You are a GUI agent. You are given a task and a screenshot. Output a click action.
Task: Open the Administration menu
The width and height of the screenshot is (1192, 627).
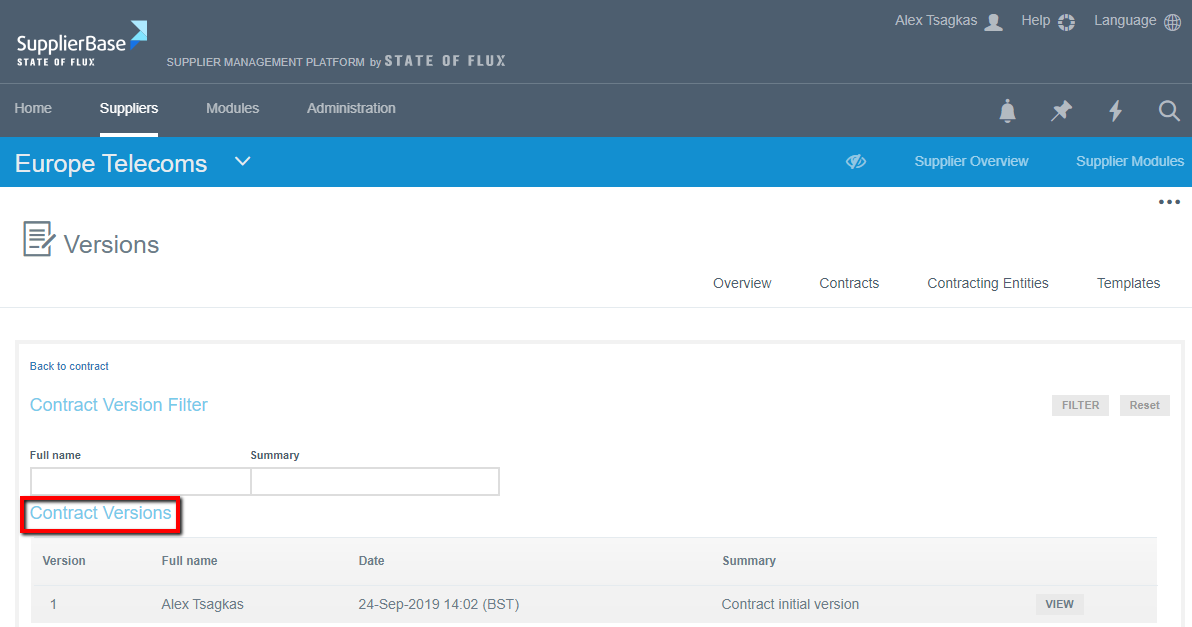pos(351,108)
